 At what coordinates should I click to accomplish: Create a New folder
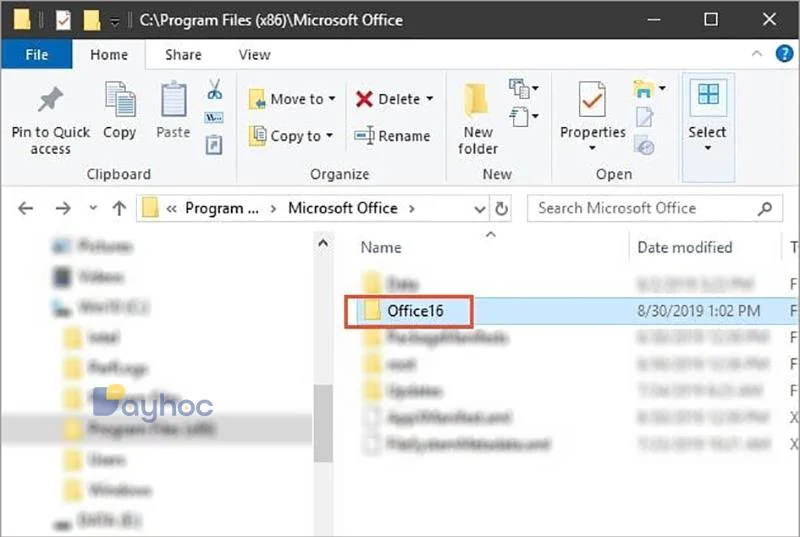(478, 119)
